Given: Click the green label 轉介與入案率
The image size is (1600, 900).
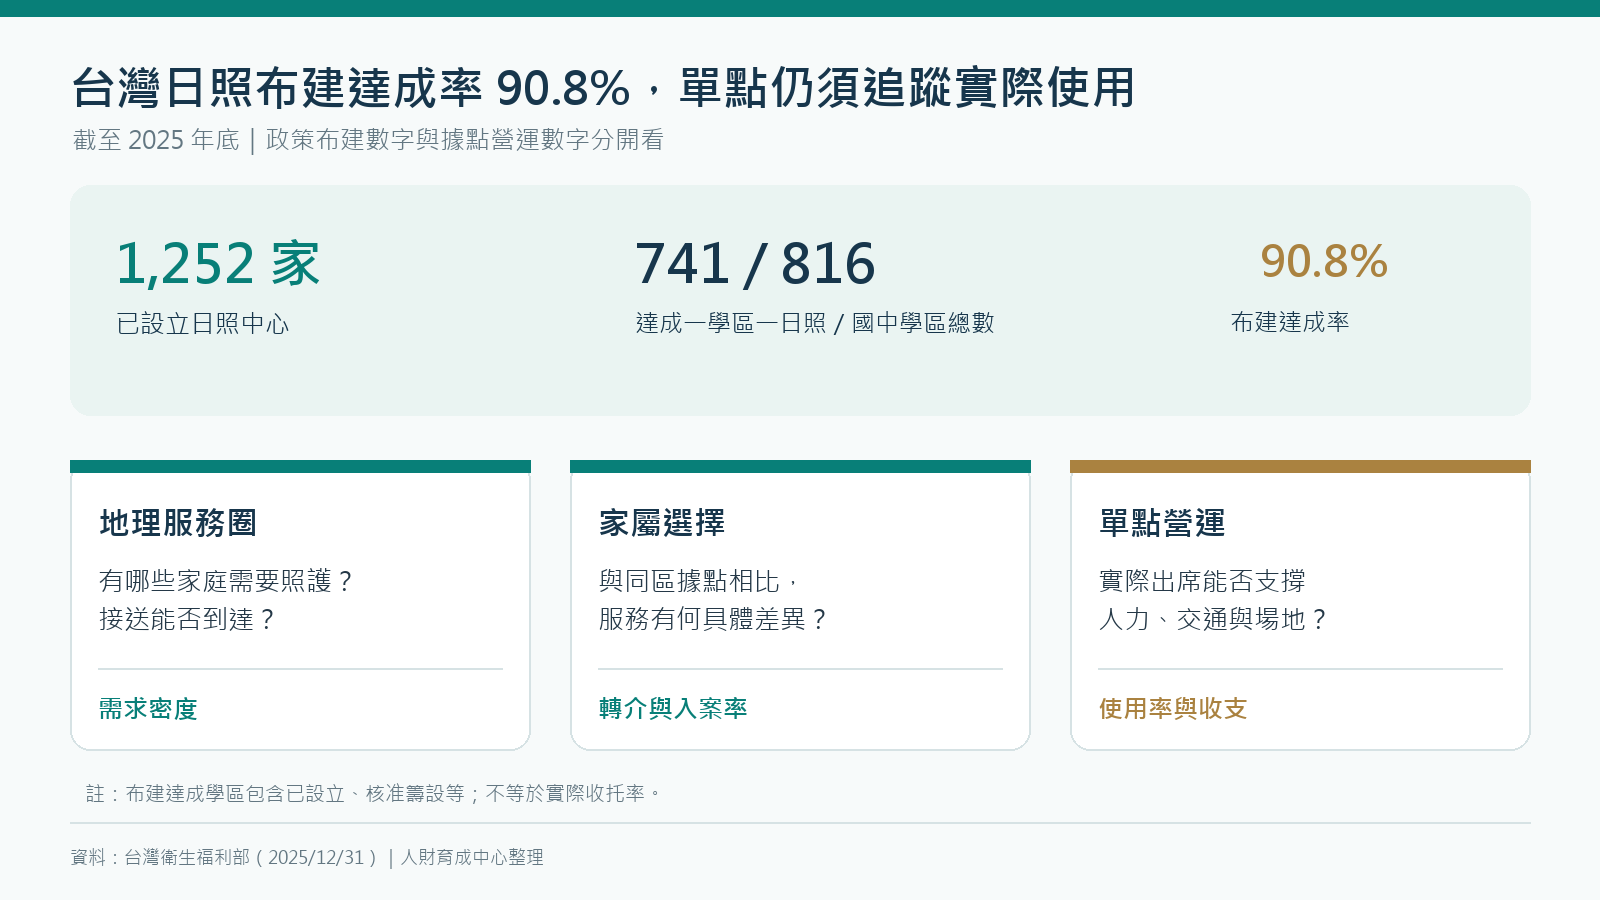Looking at the screenshot, I should (673, 709).
